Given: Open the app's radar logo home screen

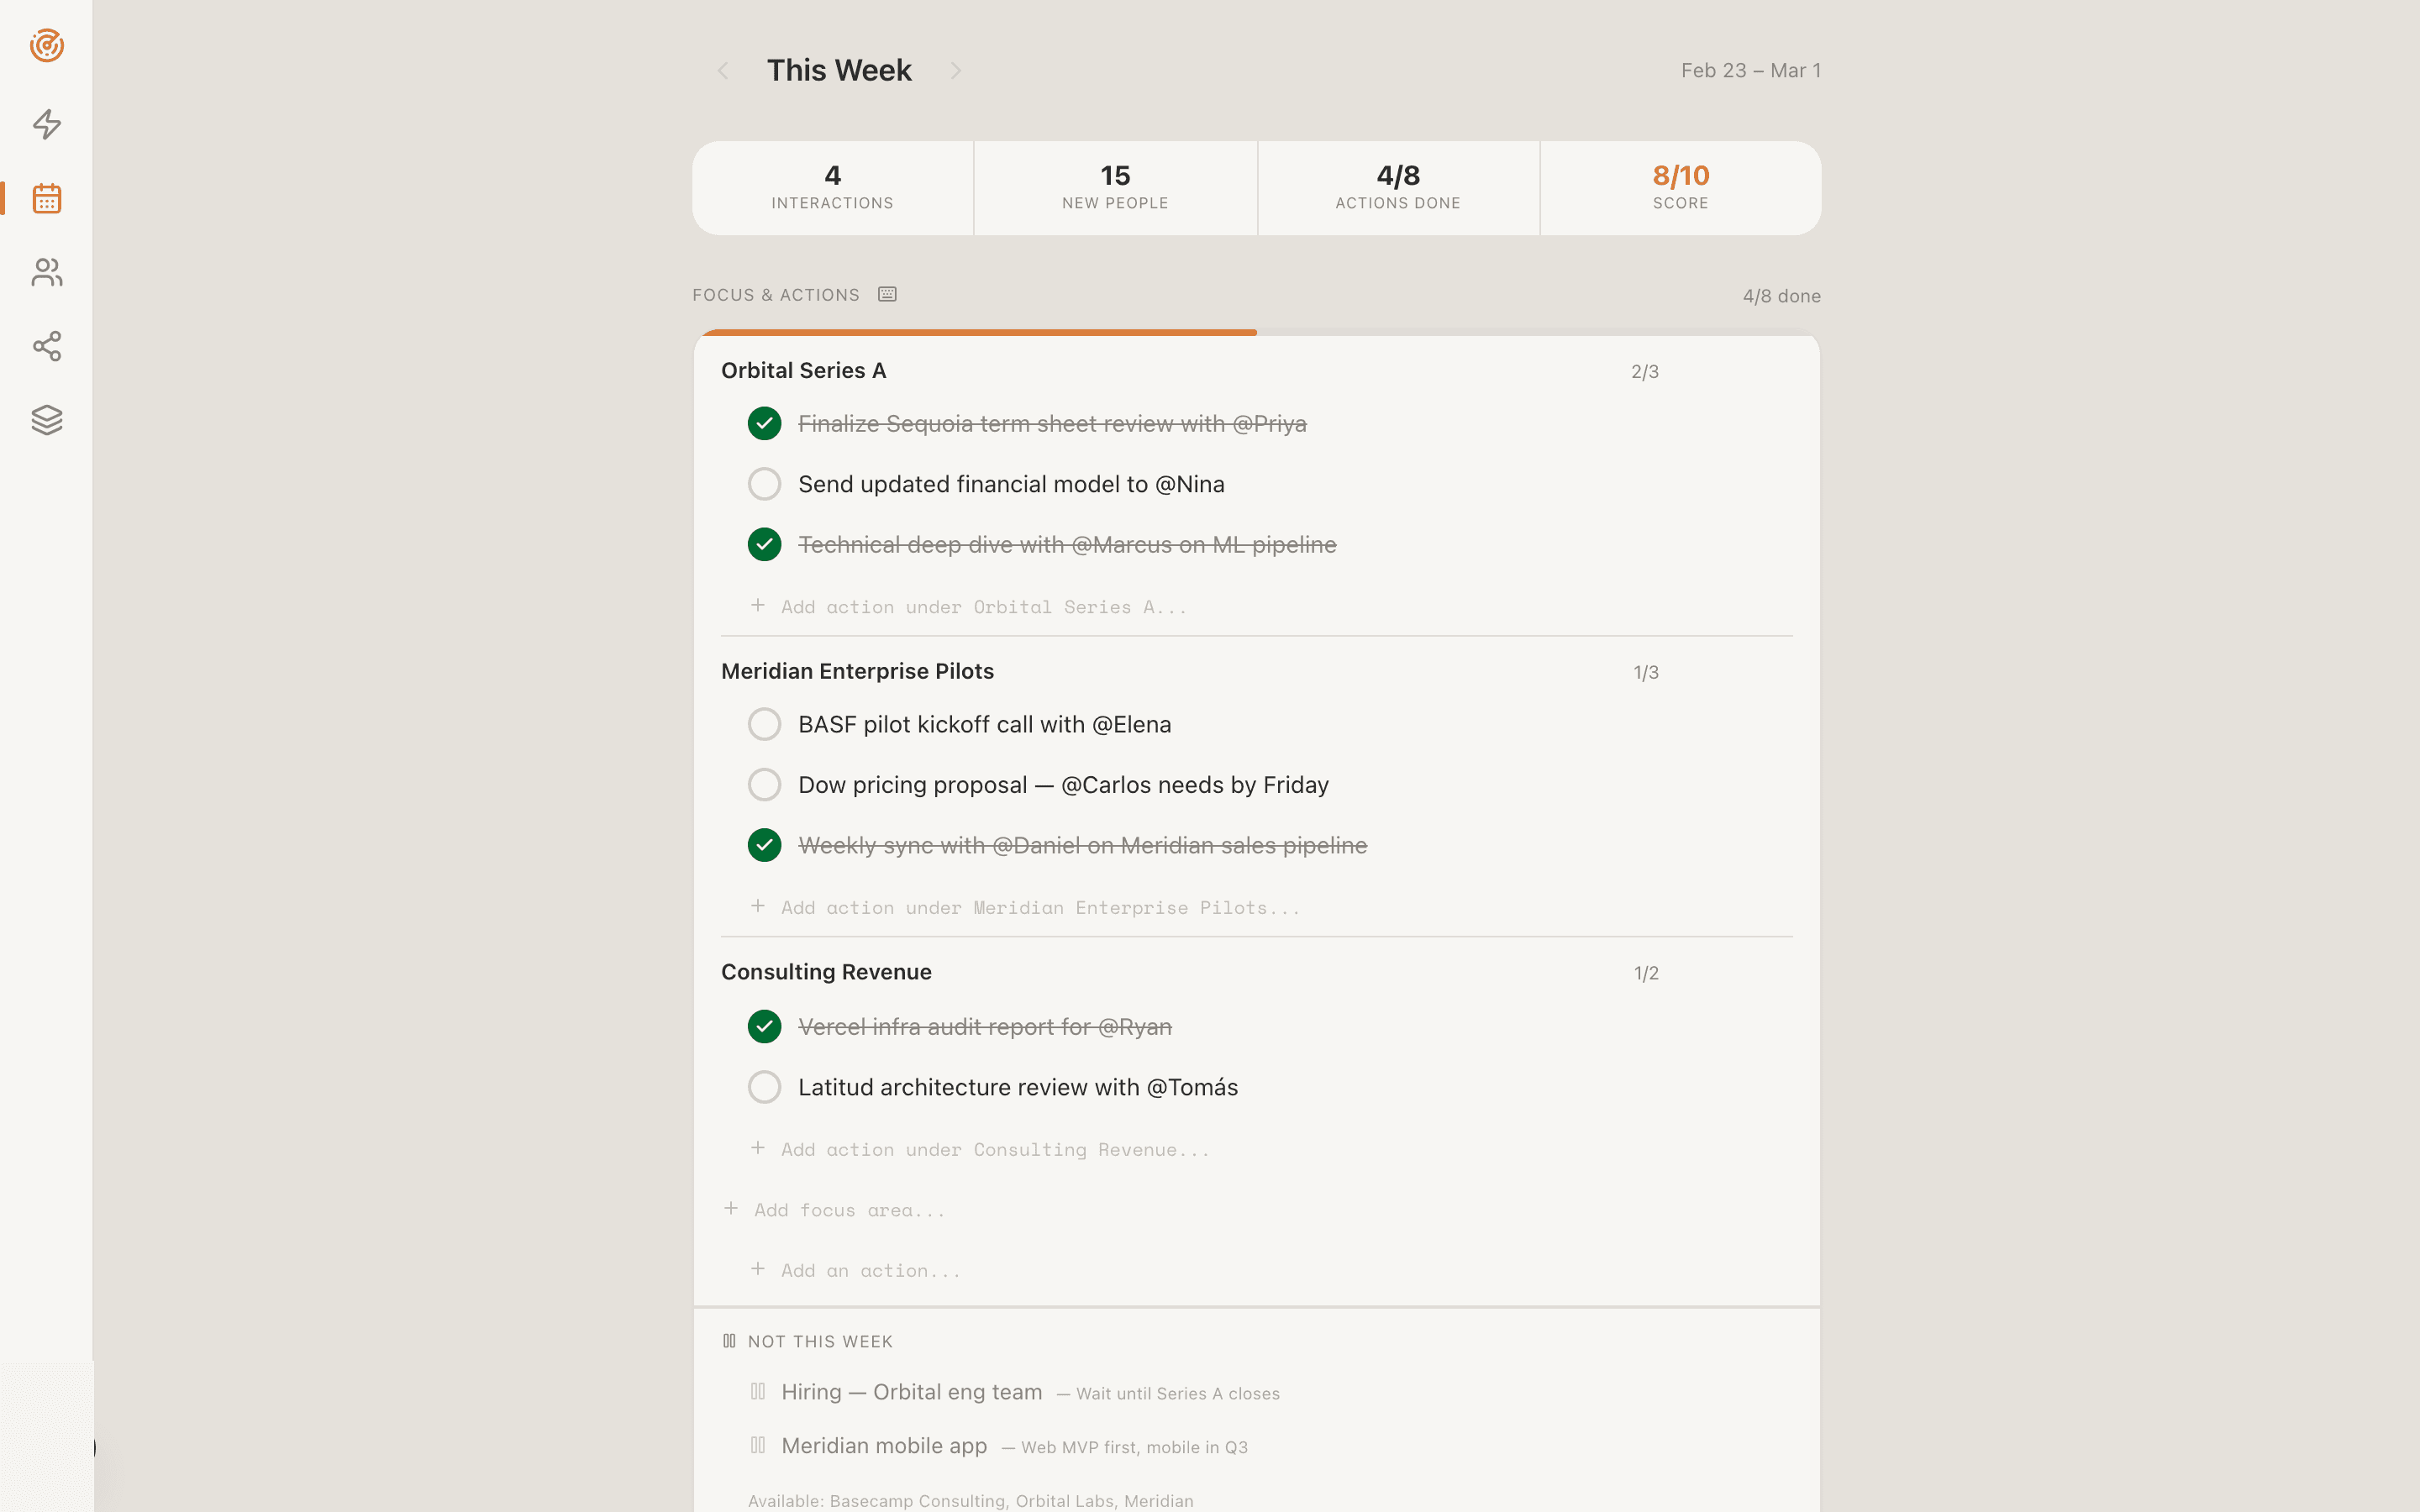Looking at the screenshot, I should (x=46, y=46).
